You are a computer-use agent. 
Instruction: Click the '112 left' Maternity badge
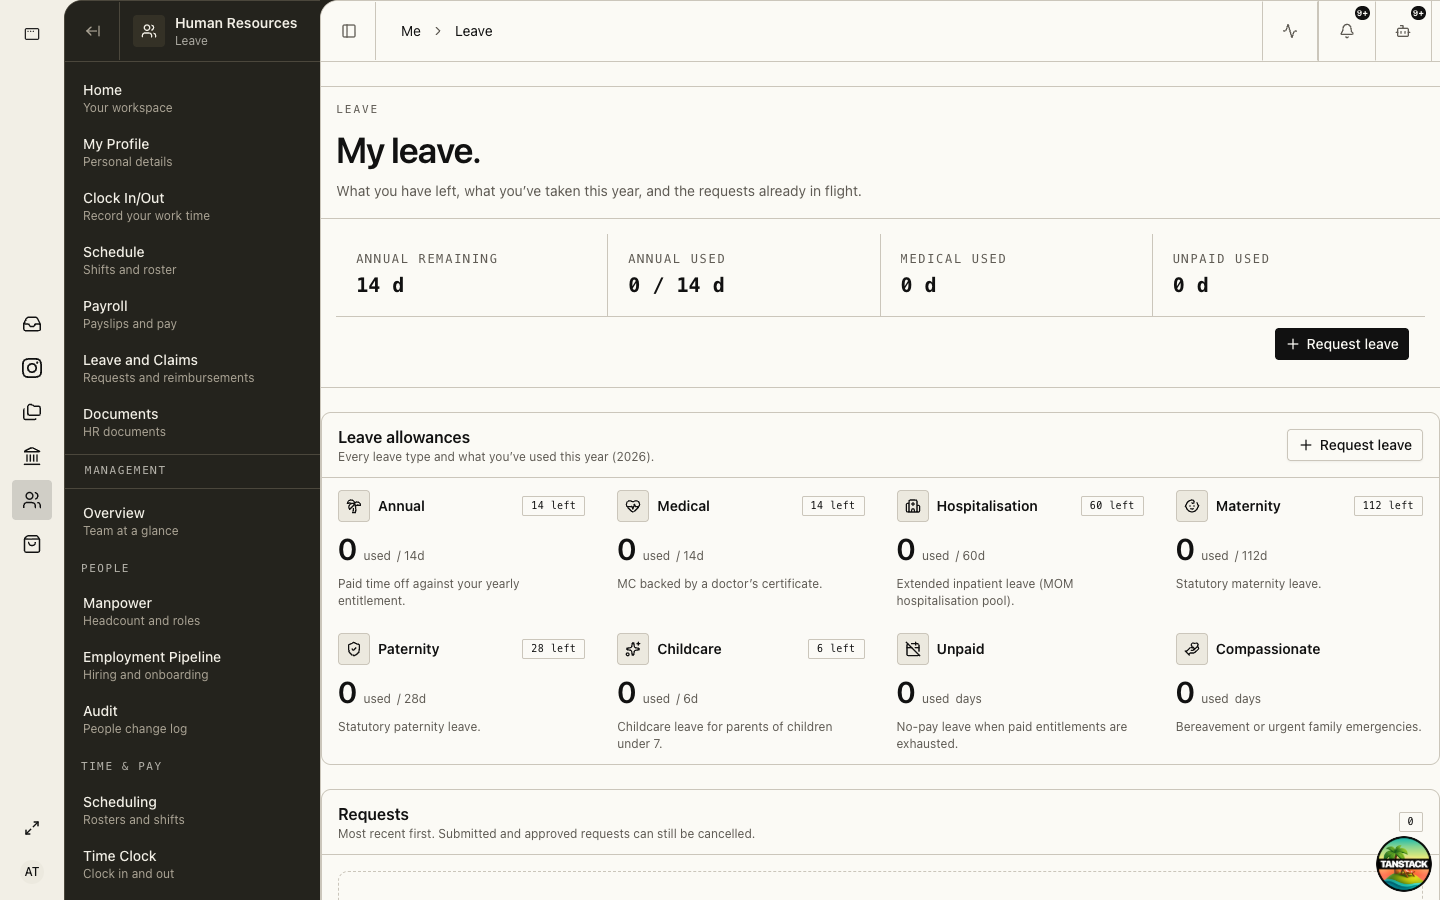(1388, 506)
